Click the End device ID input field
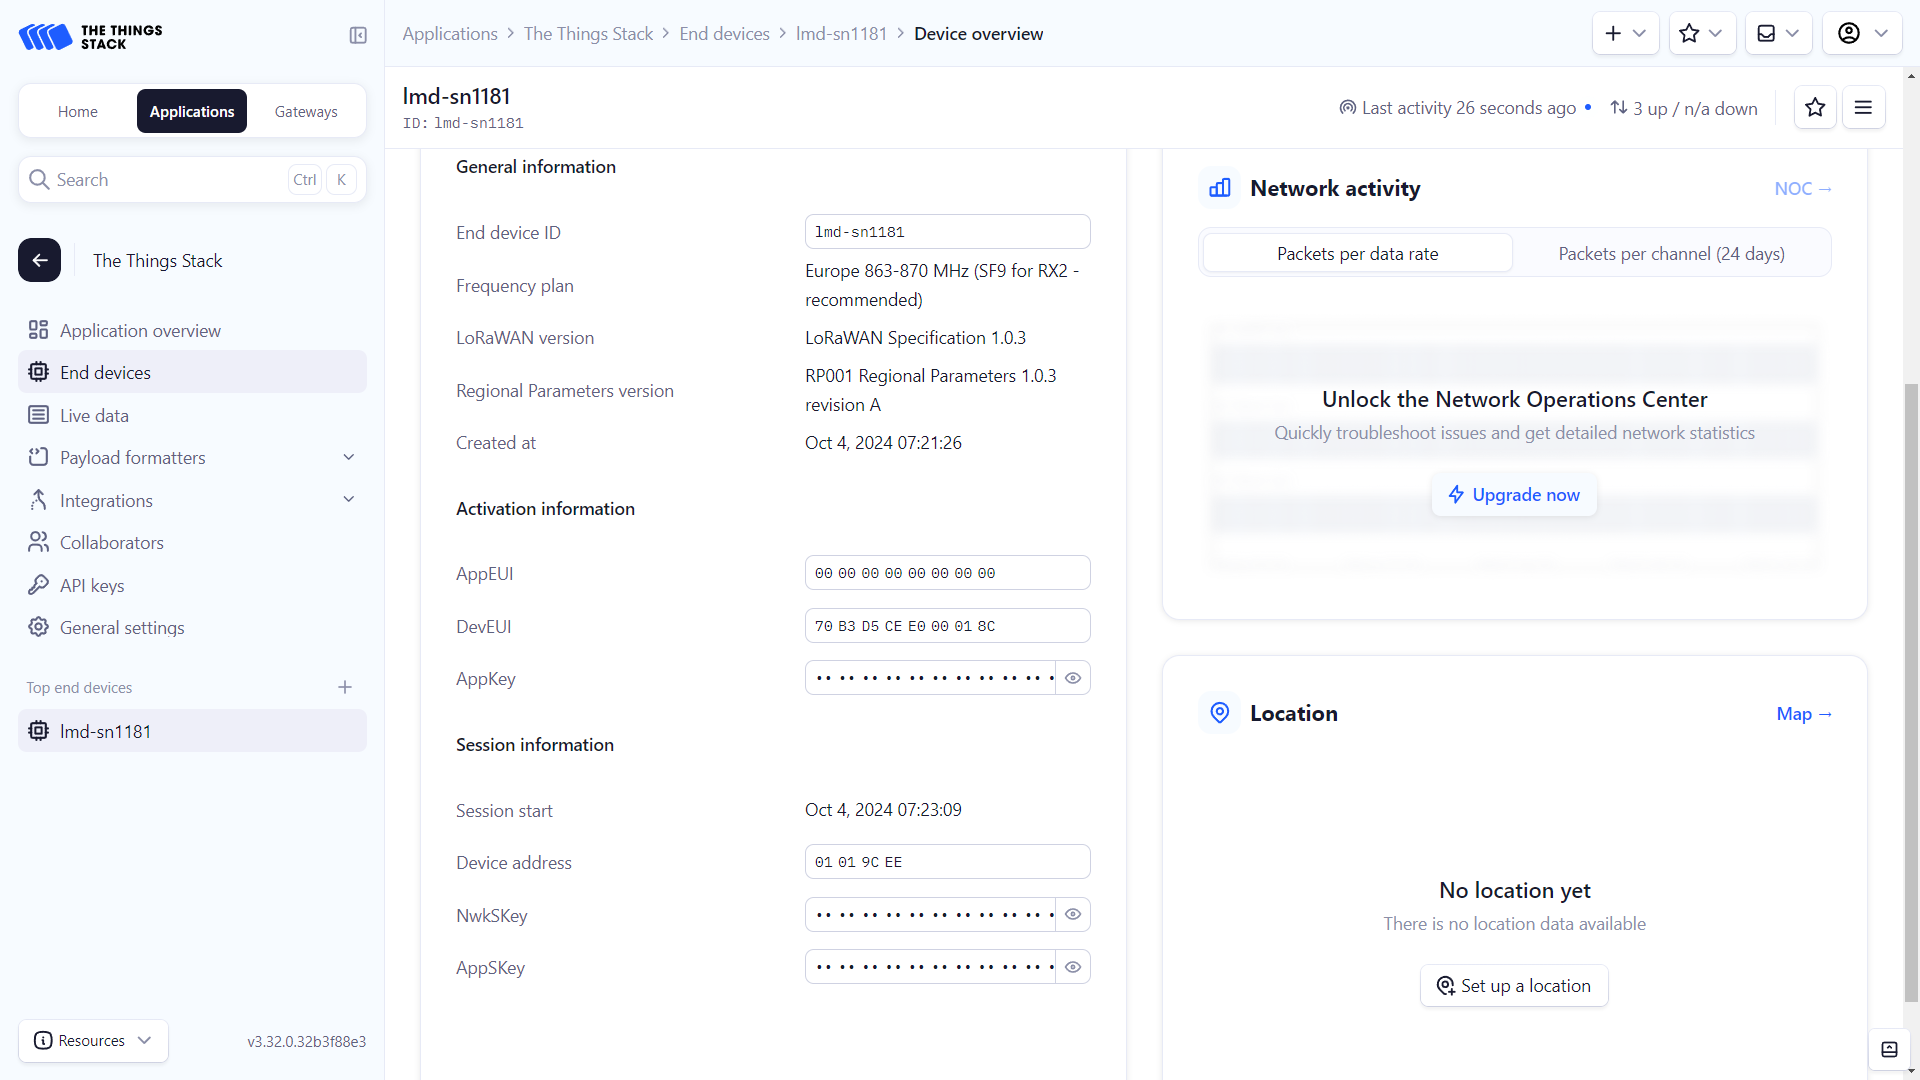 tap(947, 232)
